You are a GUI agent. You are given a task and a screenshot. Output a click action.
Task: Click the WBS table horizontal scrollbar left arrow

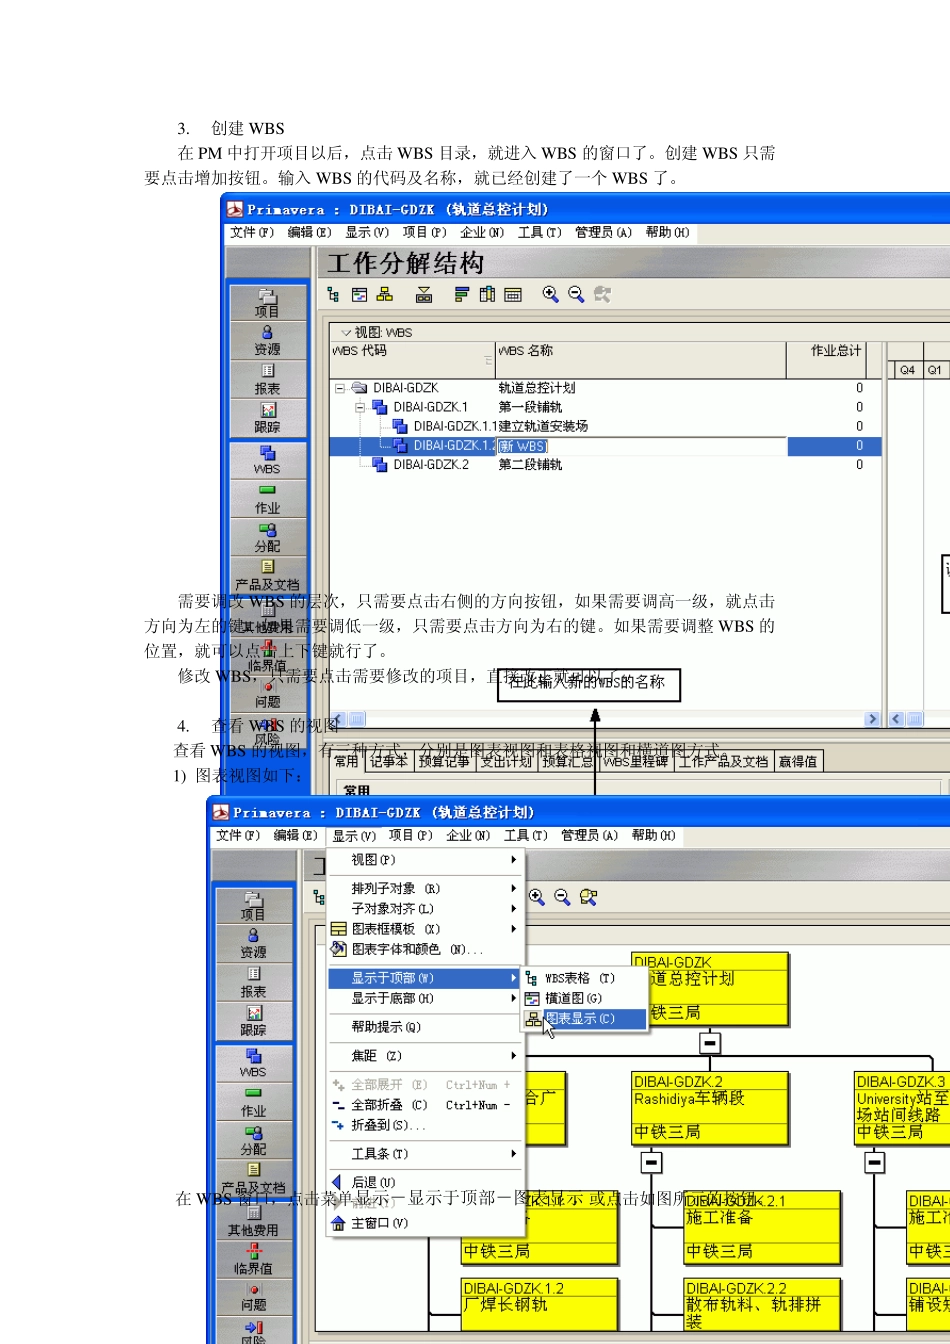[x=338, y=718]
